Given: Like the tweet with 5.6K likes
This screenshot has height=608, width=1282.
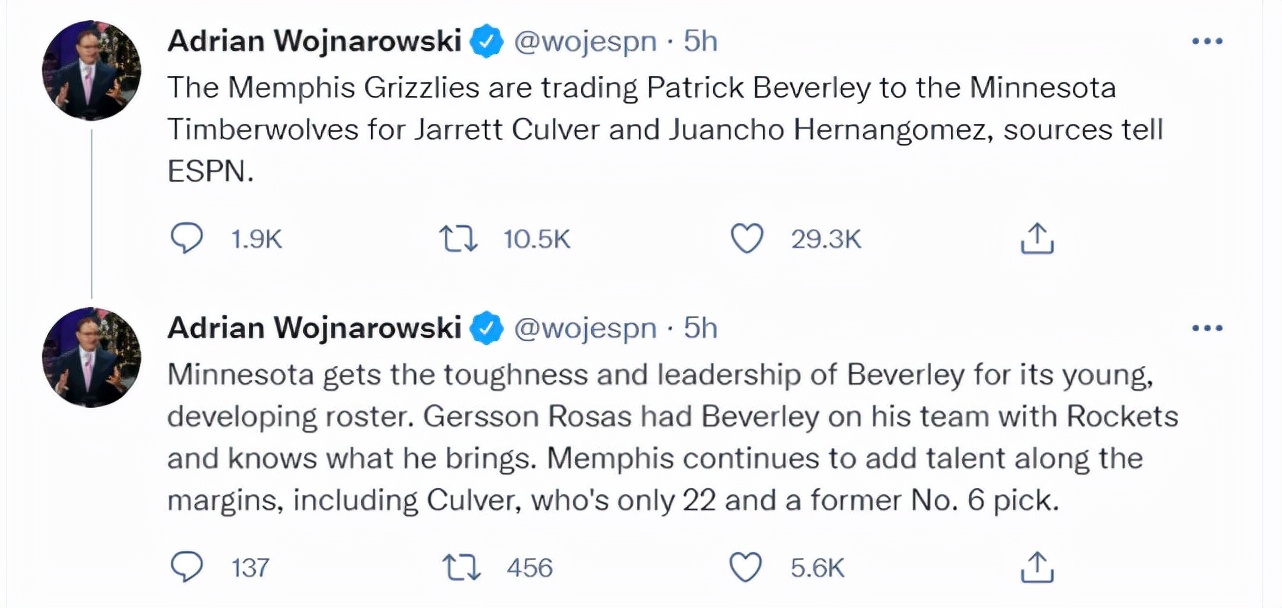Looking at the screenshot, I should pyautogui.click(x=747, y=567).
